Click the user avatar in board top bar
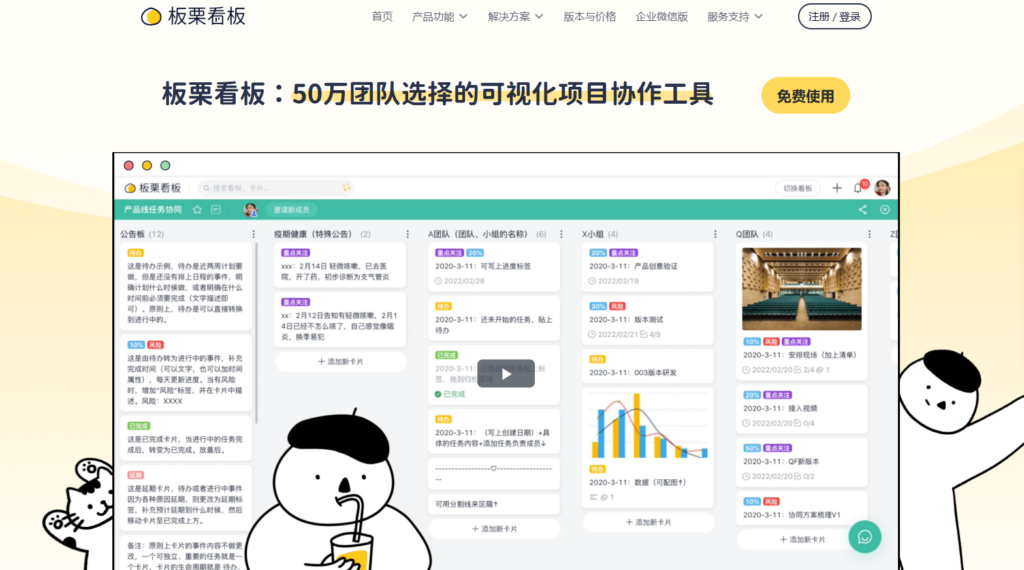The width and height of the screenshot is (1024, 570). click(x=882, y=188)
